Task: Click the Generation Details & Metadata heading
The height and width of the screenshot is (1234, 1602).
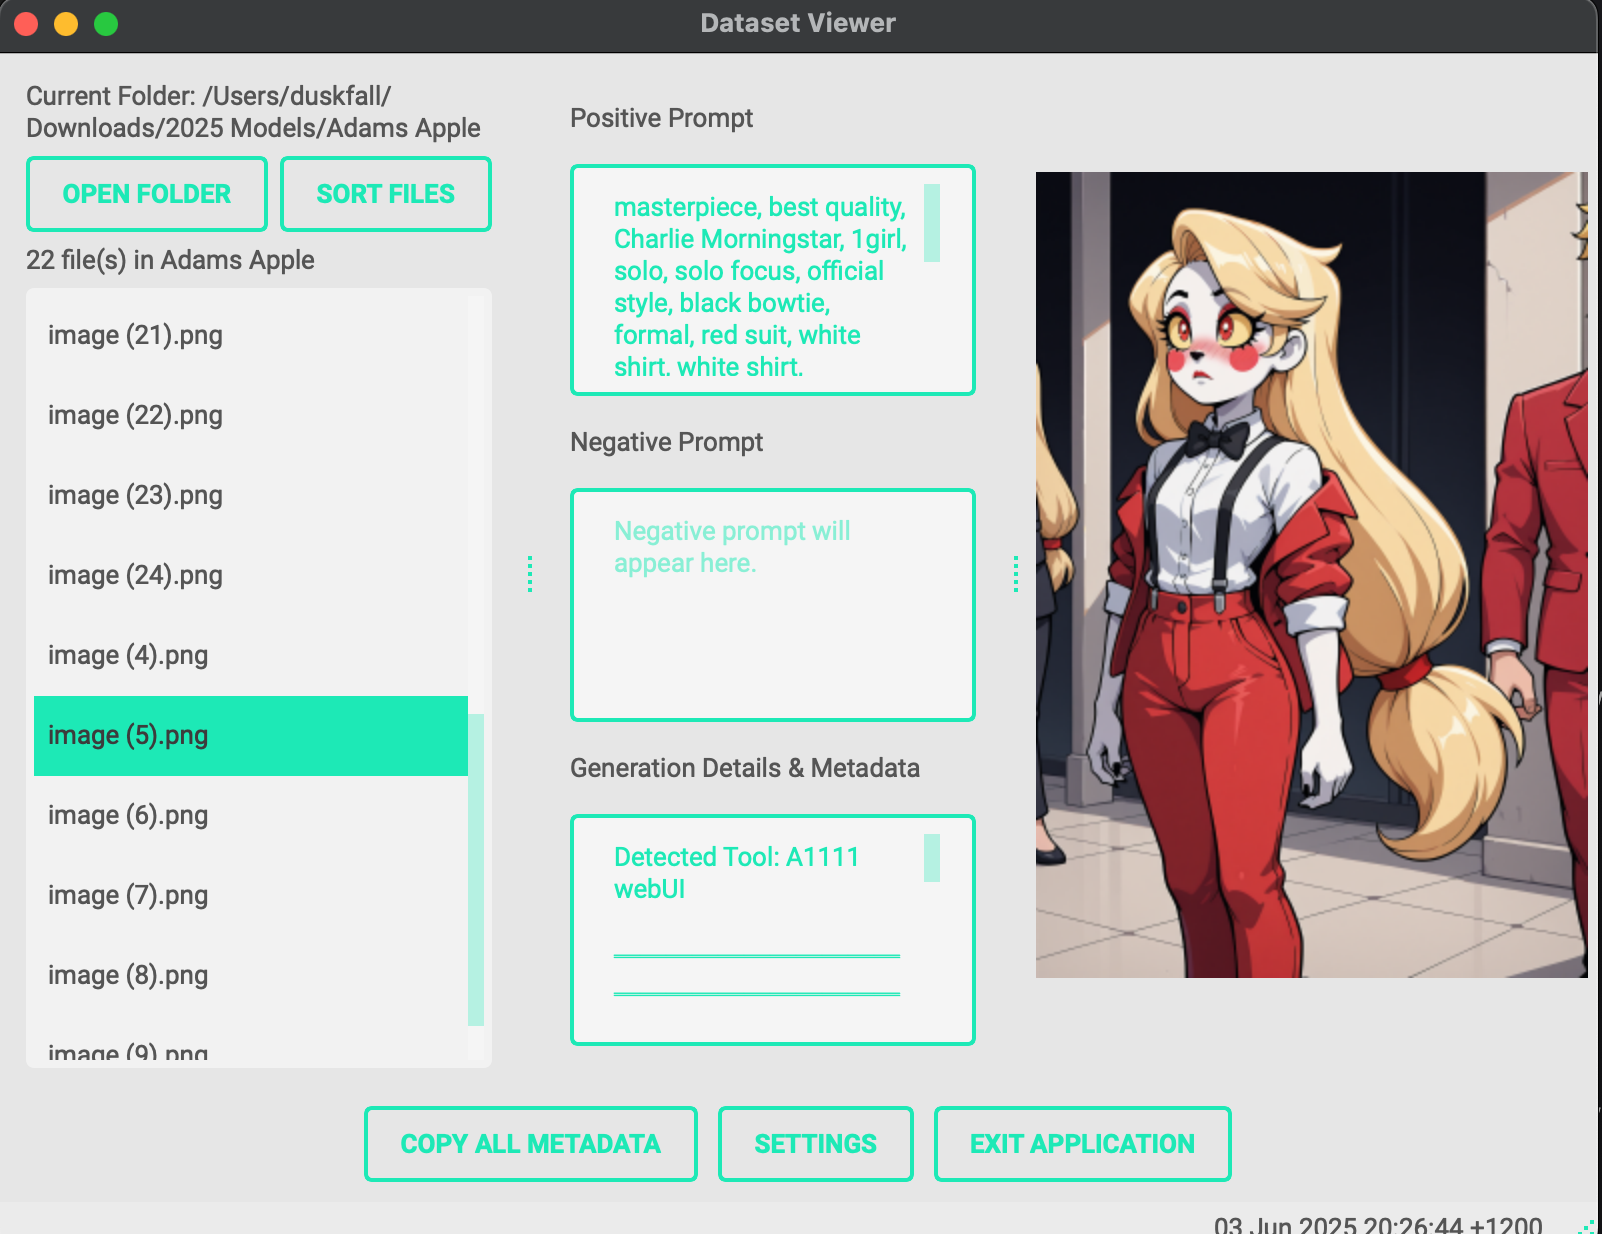Action: coord(745,768)
